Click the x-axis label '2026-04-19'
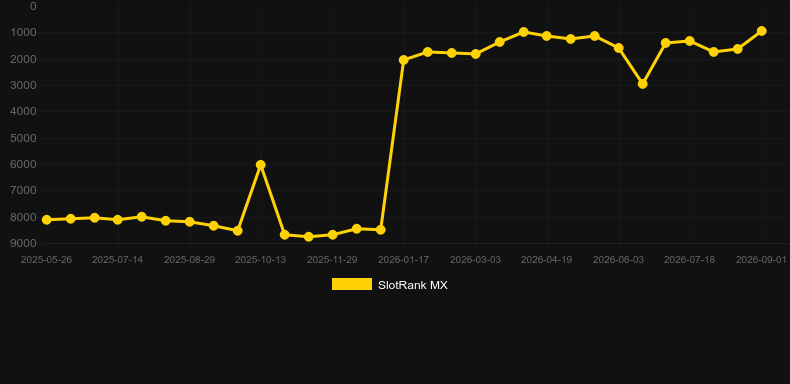Viewport: 790px width, 384px height. click(547, 260)
